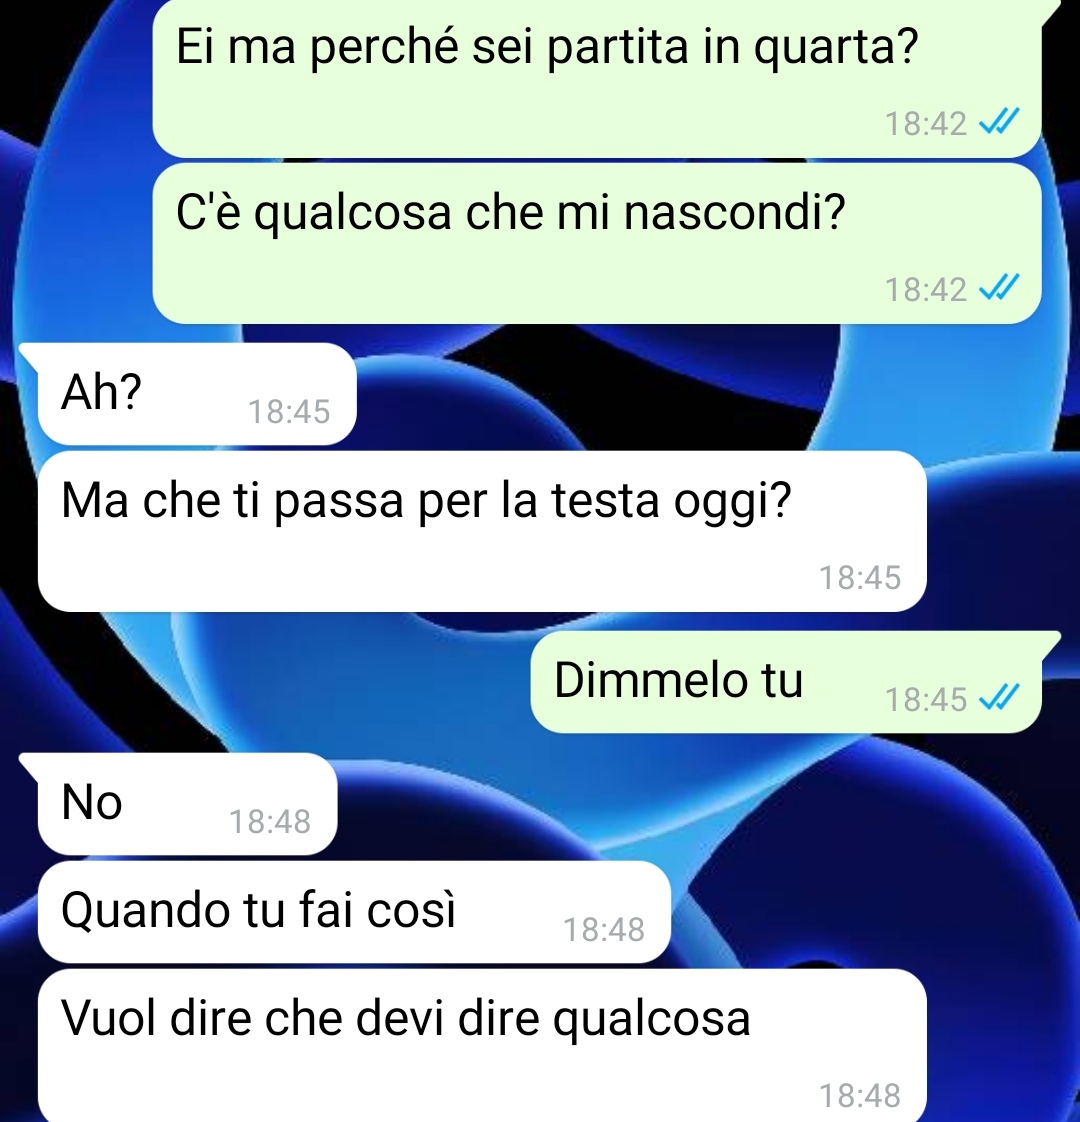Tap the double-check icon on 'C'è qualcosa' message
1080x1122 pixels.
[x=998, y=288]
